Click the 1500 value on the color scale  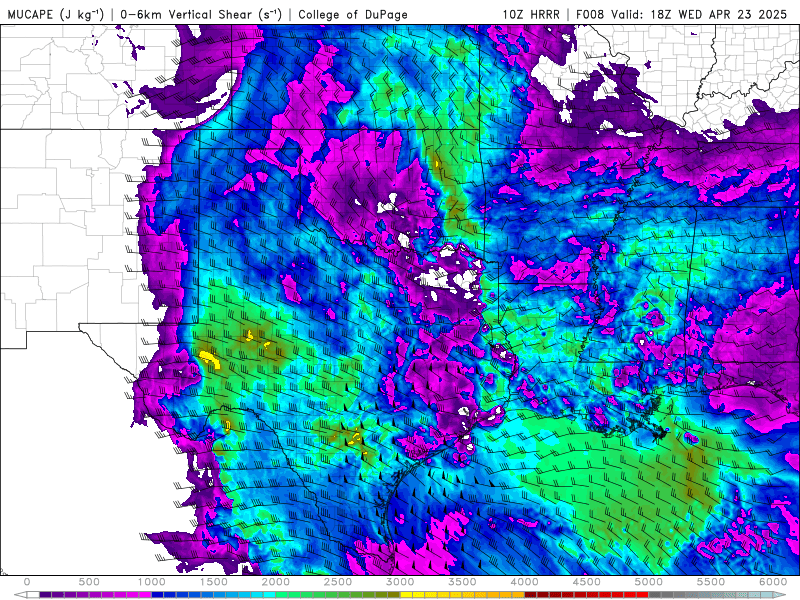(x=214, y=582)
